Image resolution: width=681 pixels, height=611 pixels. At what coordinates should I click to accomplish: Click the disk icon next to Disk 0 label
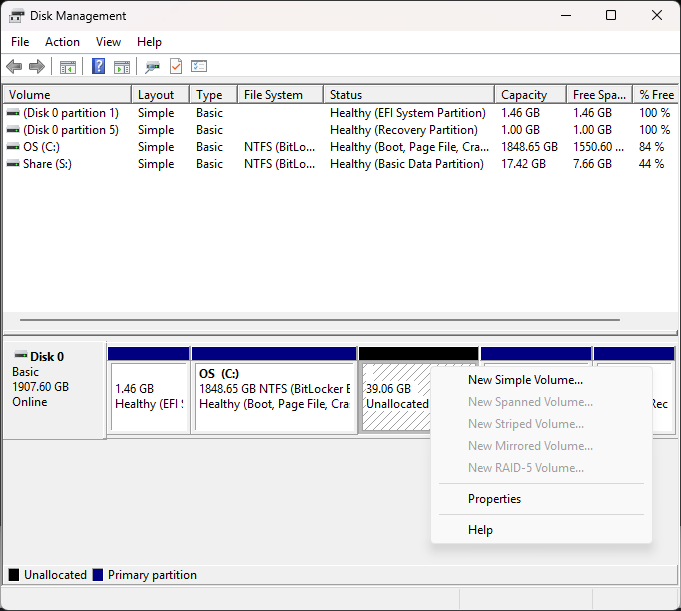(x=21, y=355)
